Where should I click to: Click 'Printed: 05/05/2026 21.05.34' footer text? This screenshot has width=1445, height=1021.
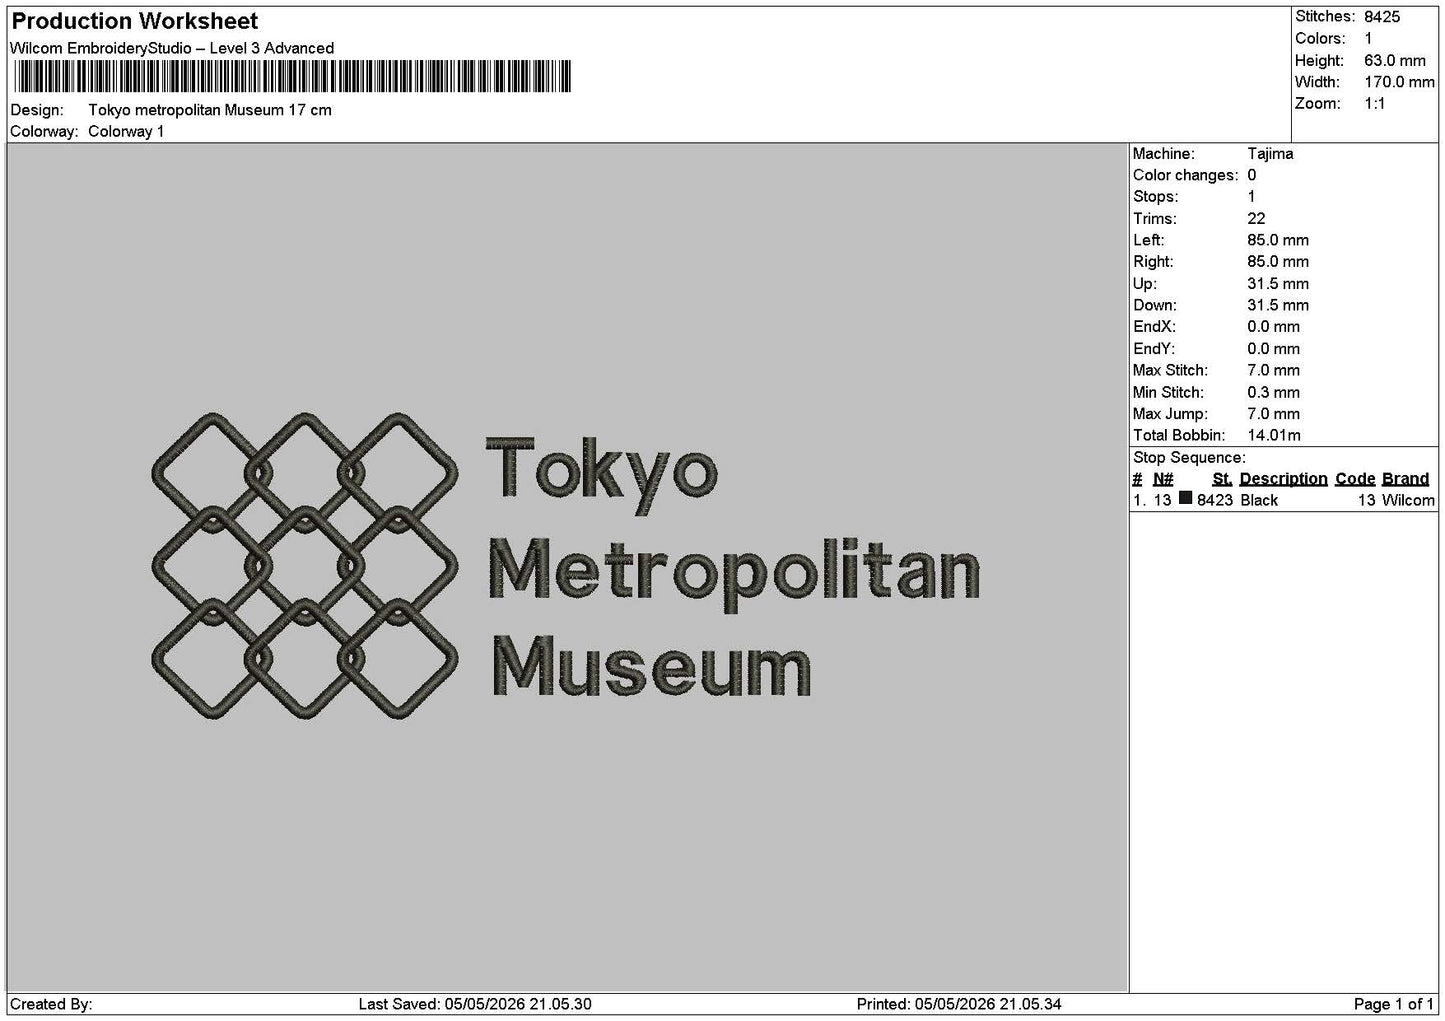[959, 1004]
